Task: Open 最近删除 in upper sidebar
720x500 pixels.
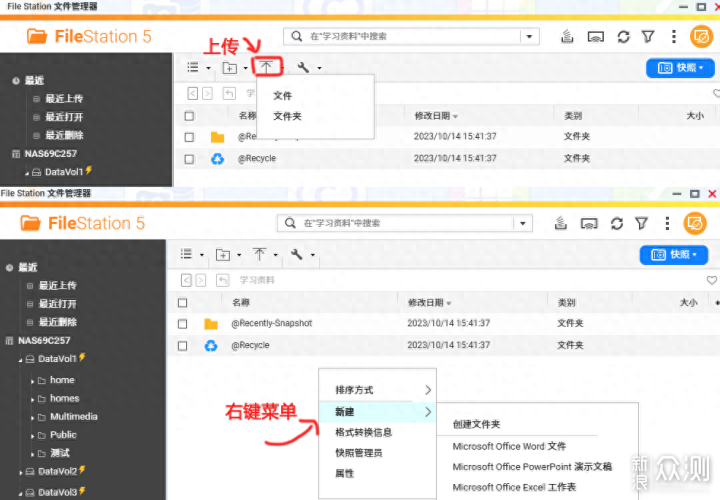Action: click(64, 135)
